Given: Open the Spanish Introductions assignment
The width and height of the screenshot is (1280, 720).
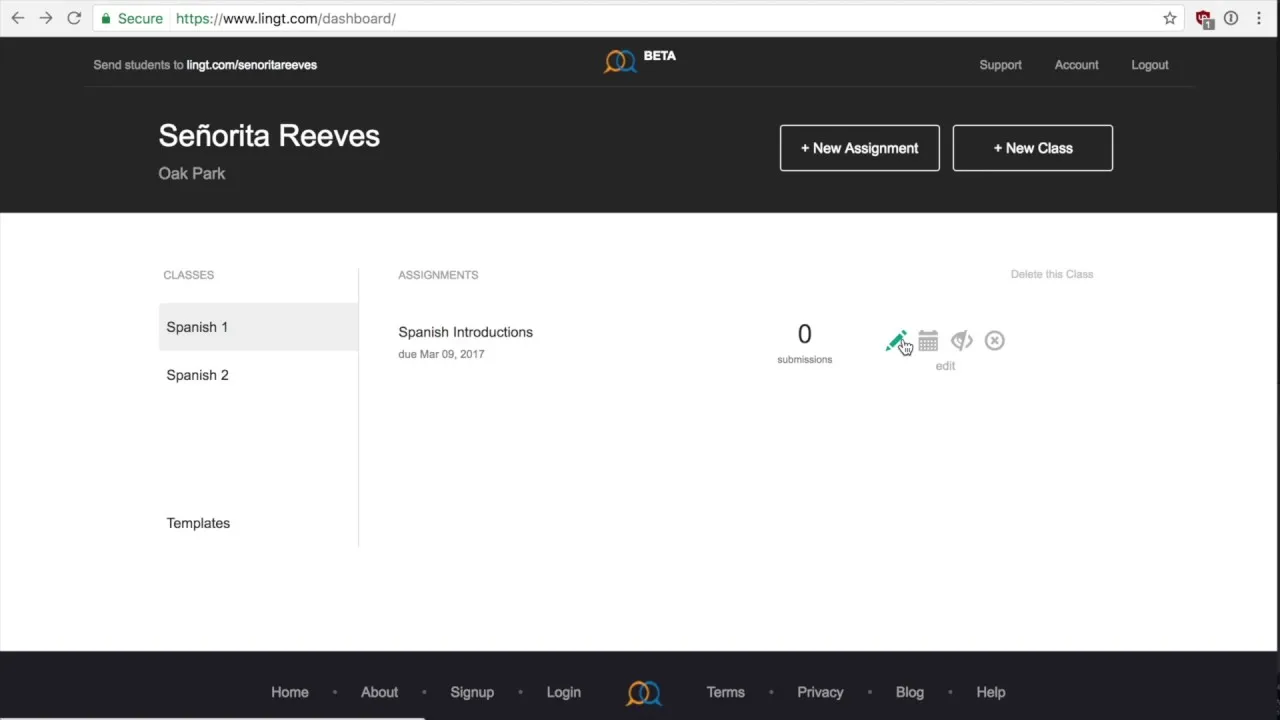Looking at the screenshot, I should 465,332.
